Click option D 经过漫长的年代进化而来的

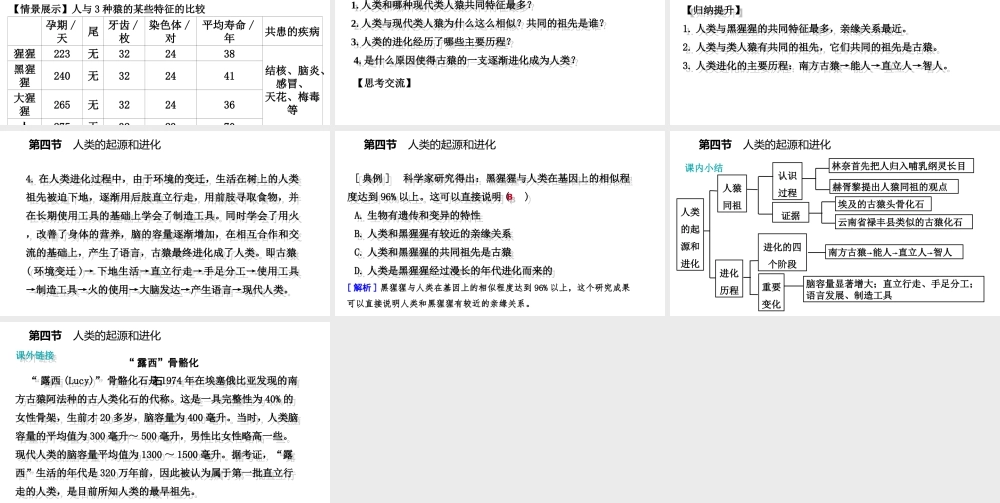coord(453,271)
